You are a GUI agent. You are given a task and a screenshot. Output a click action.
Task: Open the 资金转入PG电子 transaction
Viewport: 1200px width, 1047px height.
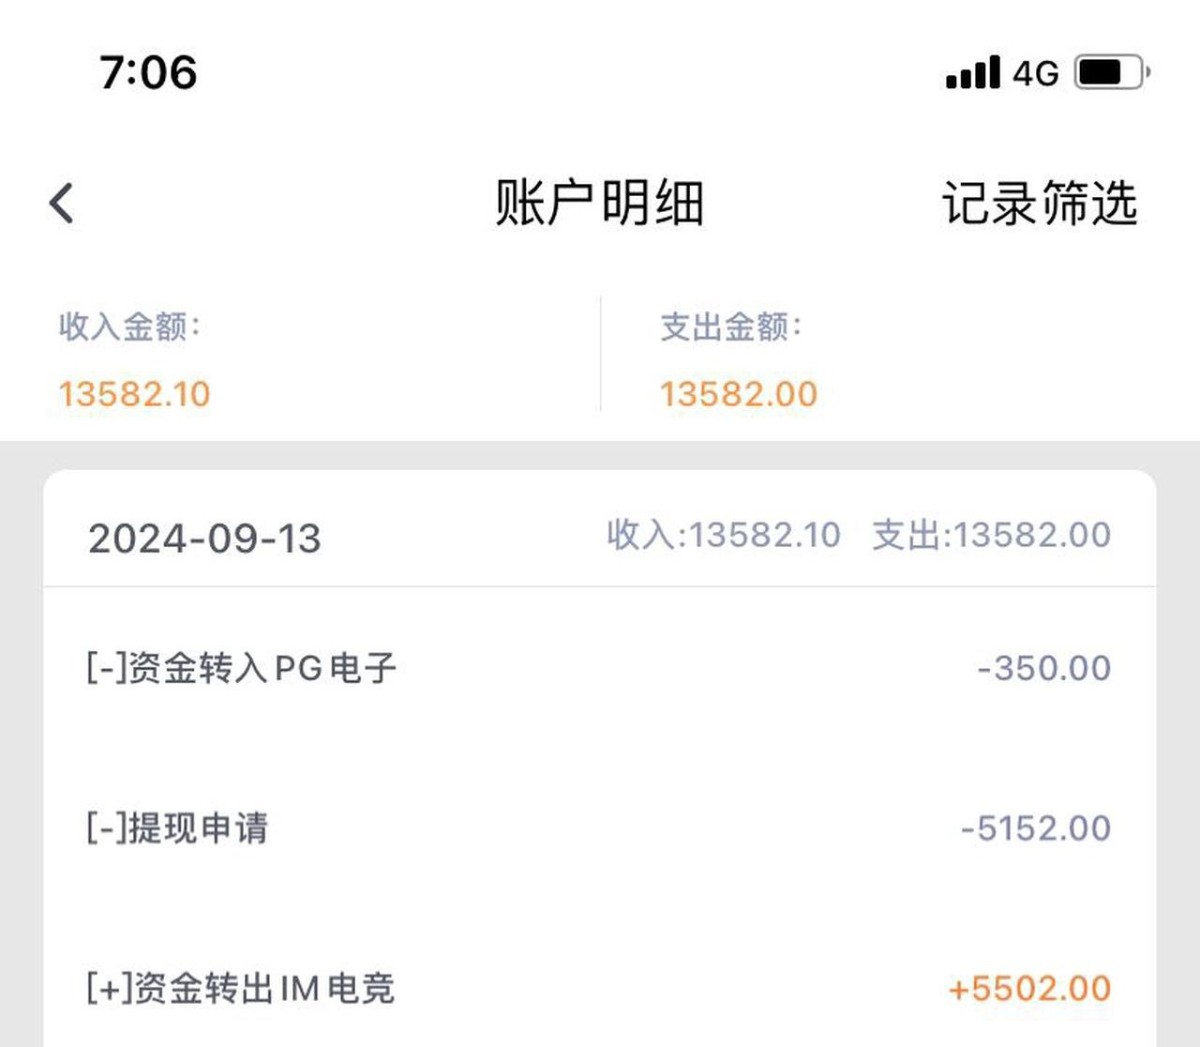point(241,668)
